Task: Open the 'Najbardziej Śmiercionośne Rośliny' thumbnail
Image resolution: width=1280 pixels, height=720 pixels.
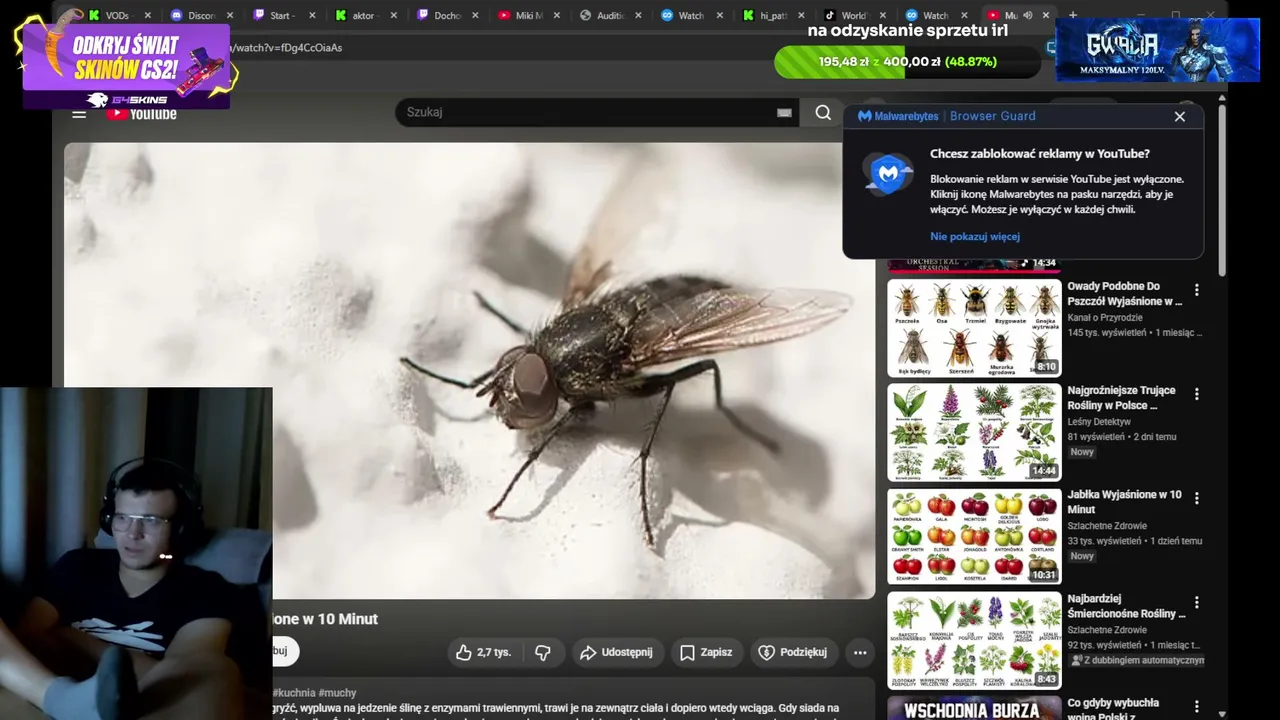Action: 974,640
